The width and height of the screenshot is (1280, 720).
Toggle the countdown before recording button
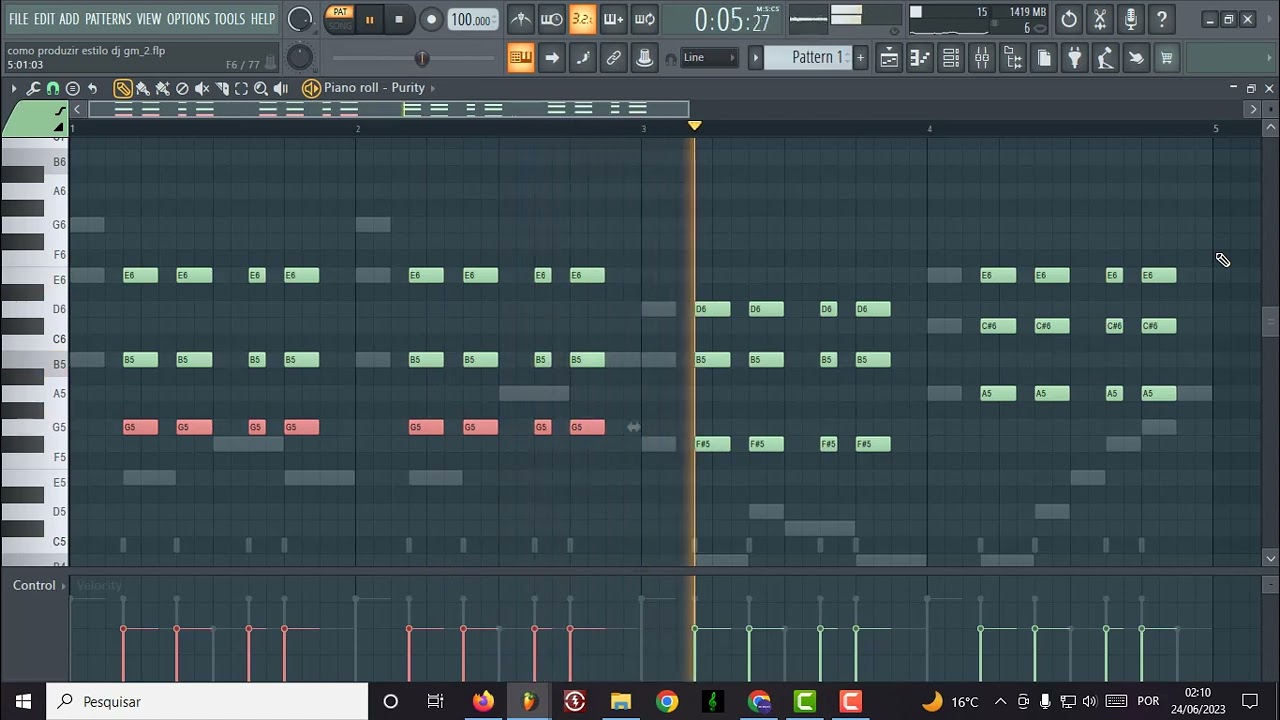pos(582,19)
